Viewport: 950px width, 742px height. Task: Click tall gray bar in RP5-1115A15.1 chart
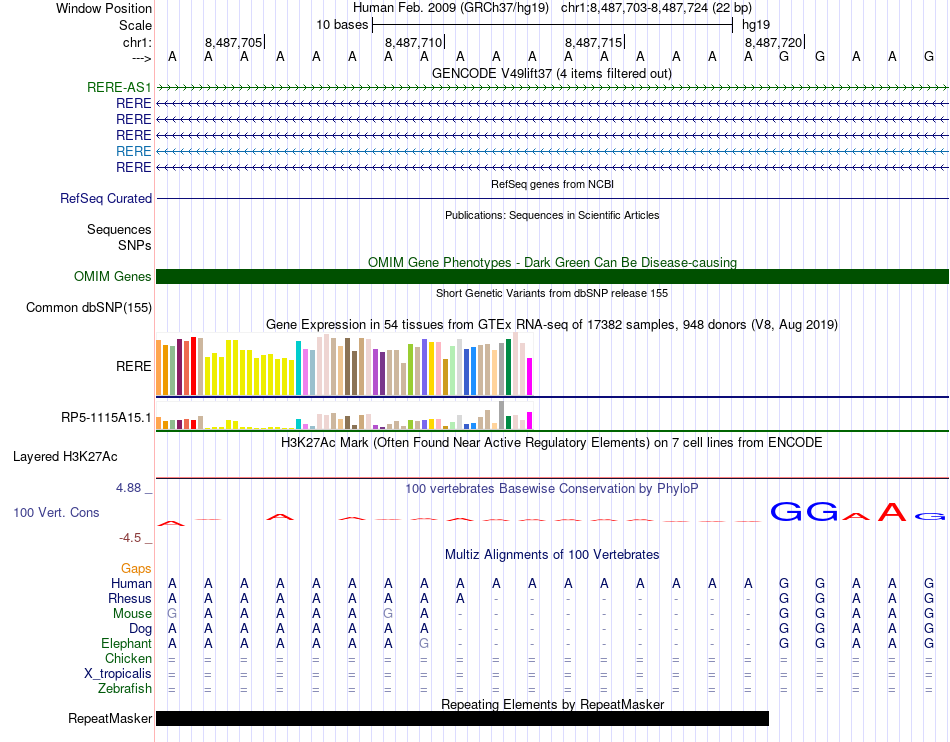coord(502,415)
